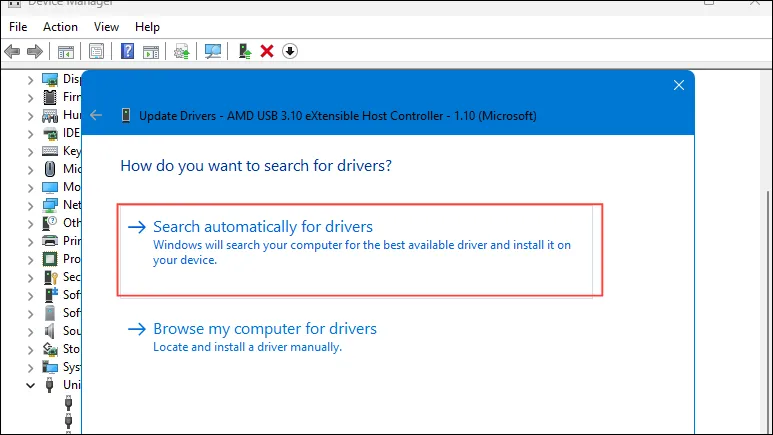The width and height of the screenshot is (773, 435).
Task: Collapse the Universal Serial Bus controllers node
Action: pos(31,385)
